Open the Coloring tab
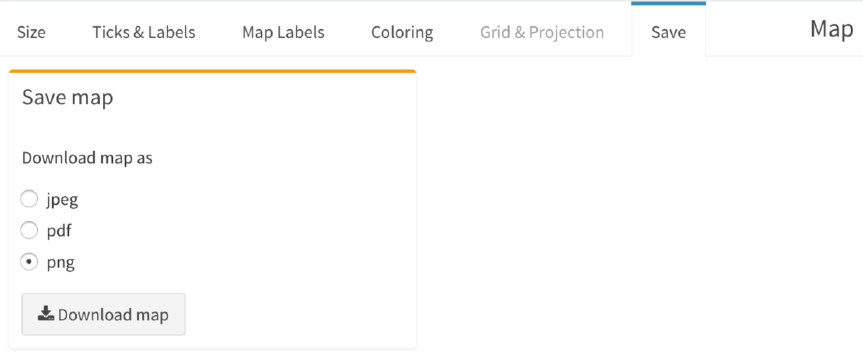The width and height of the screenshot is (863, 364). pyautogui.click(x=402, y=32)
